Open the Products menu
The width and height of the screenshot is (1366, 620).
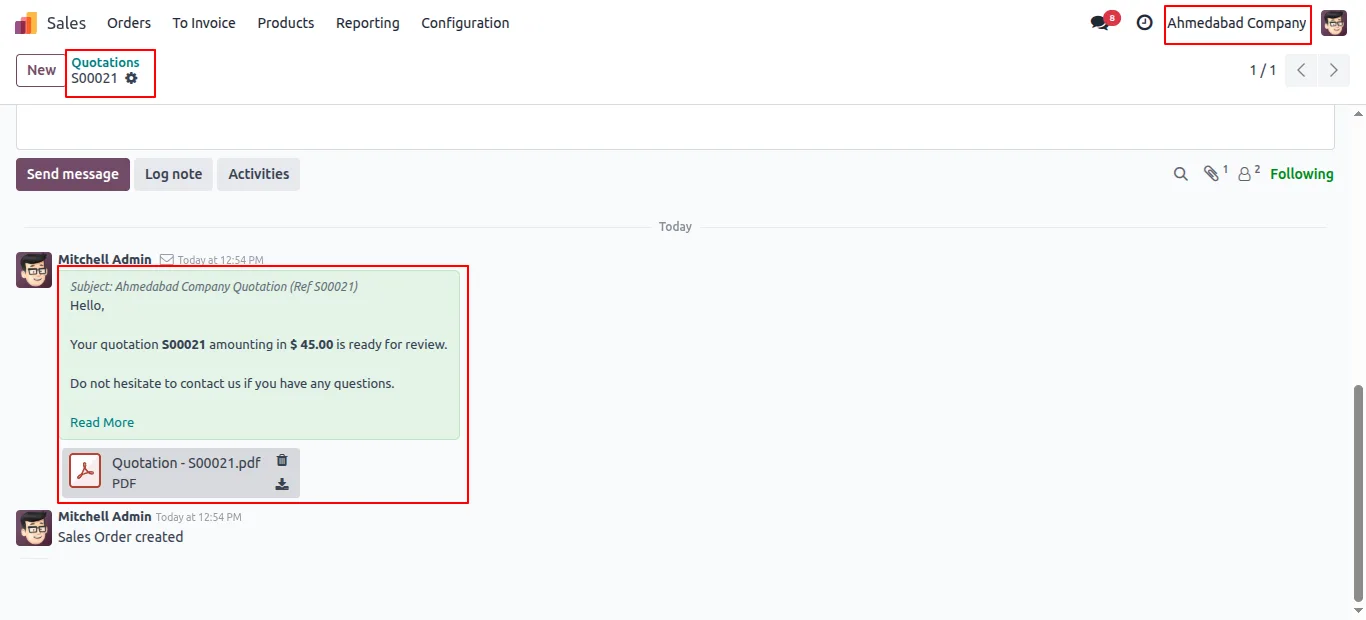coord(286,23)
